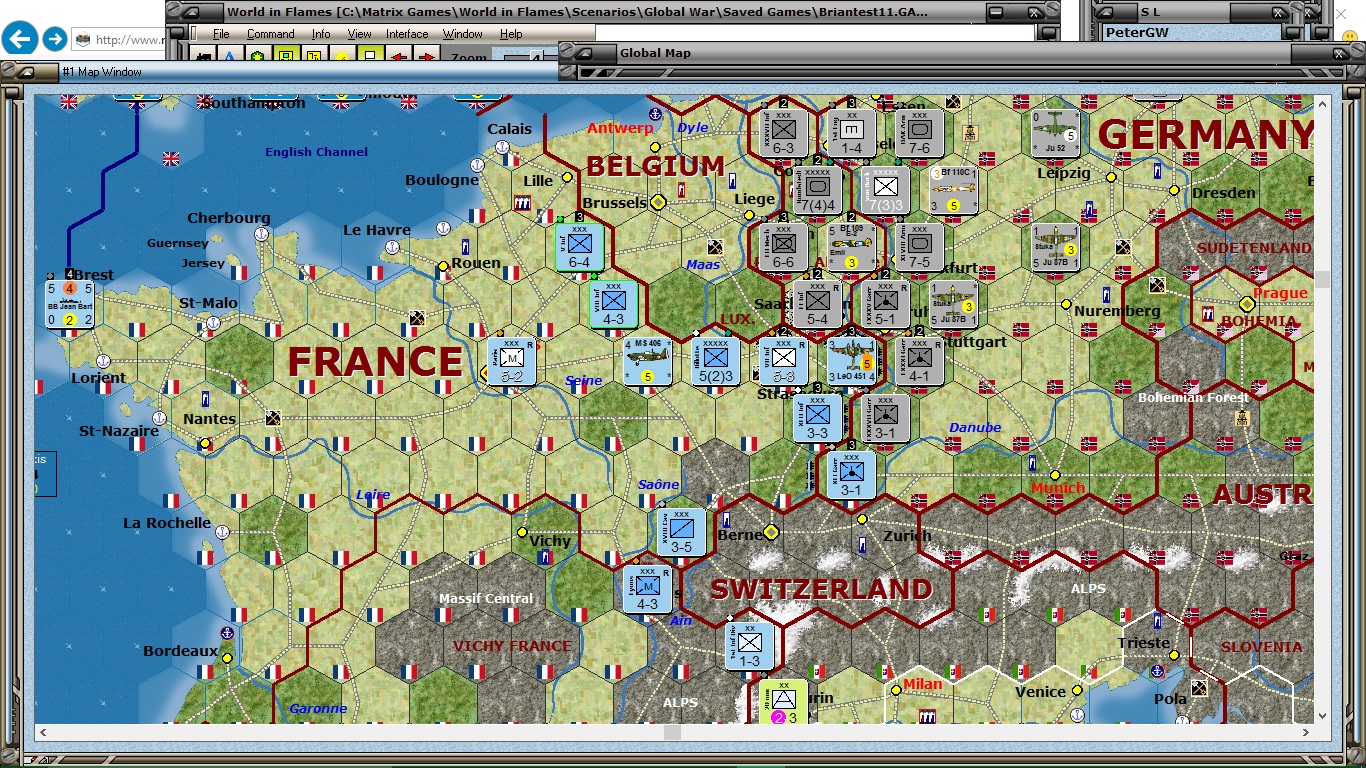The height and width of the screenshot is (768, 1366).
Task: Click the browser Forward arrow button
Action: coord(55,39)
